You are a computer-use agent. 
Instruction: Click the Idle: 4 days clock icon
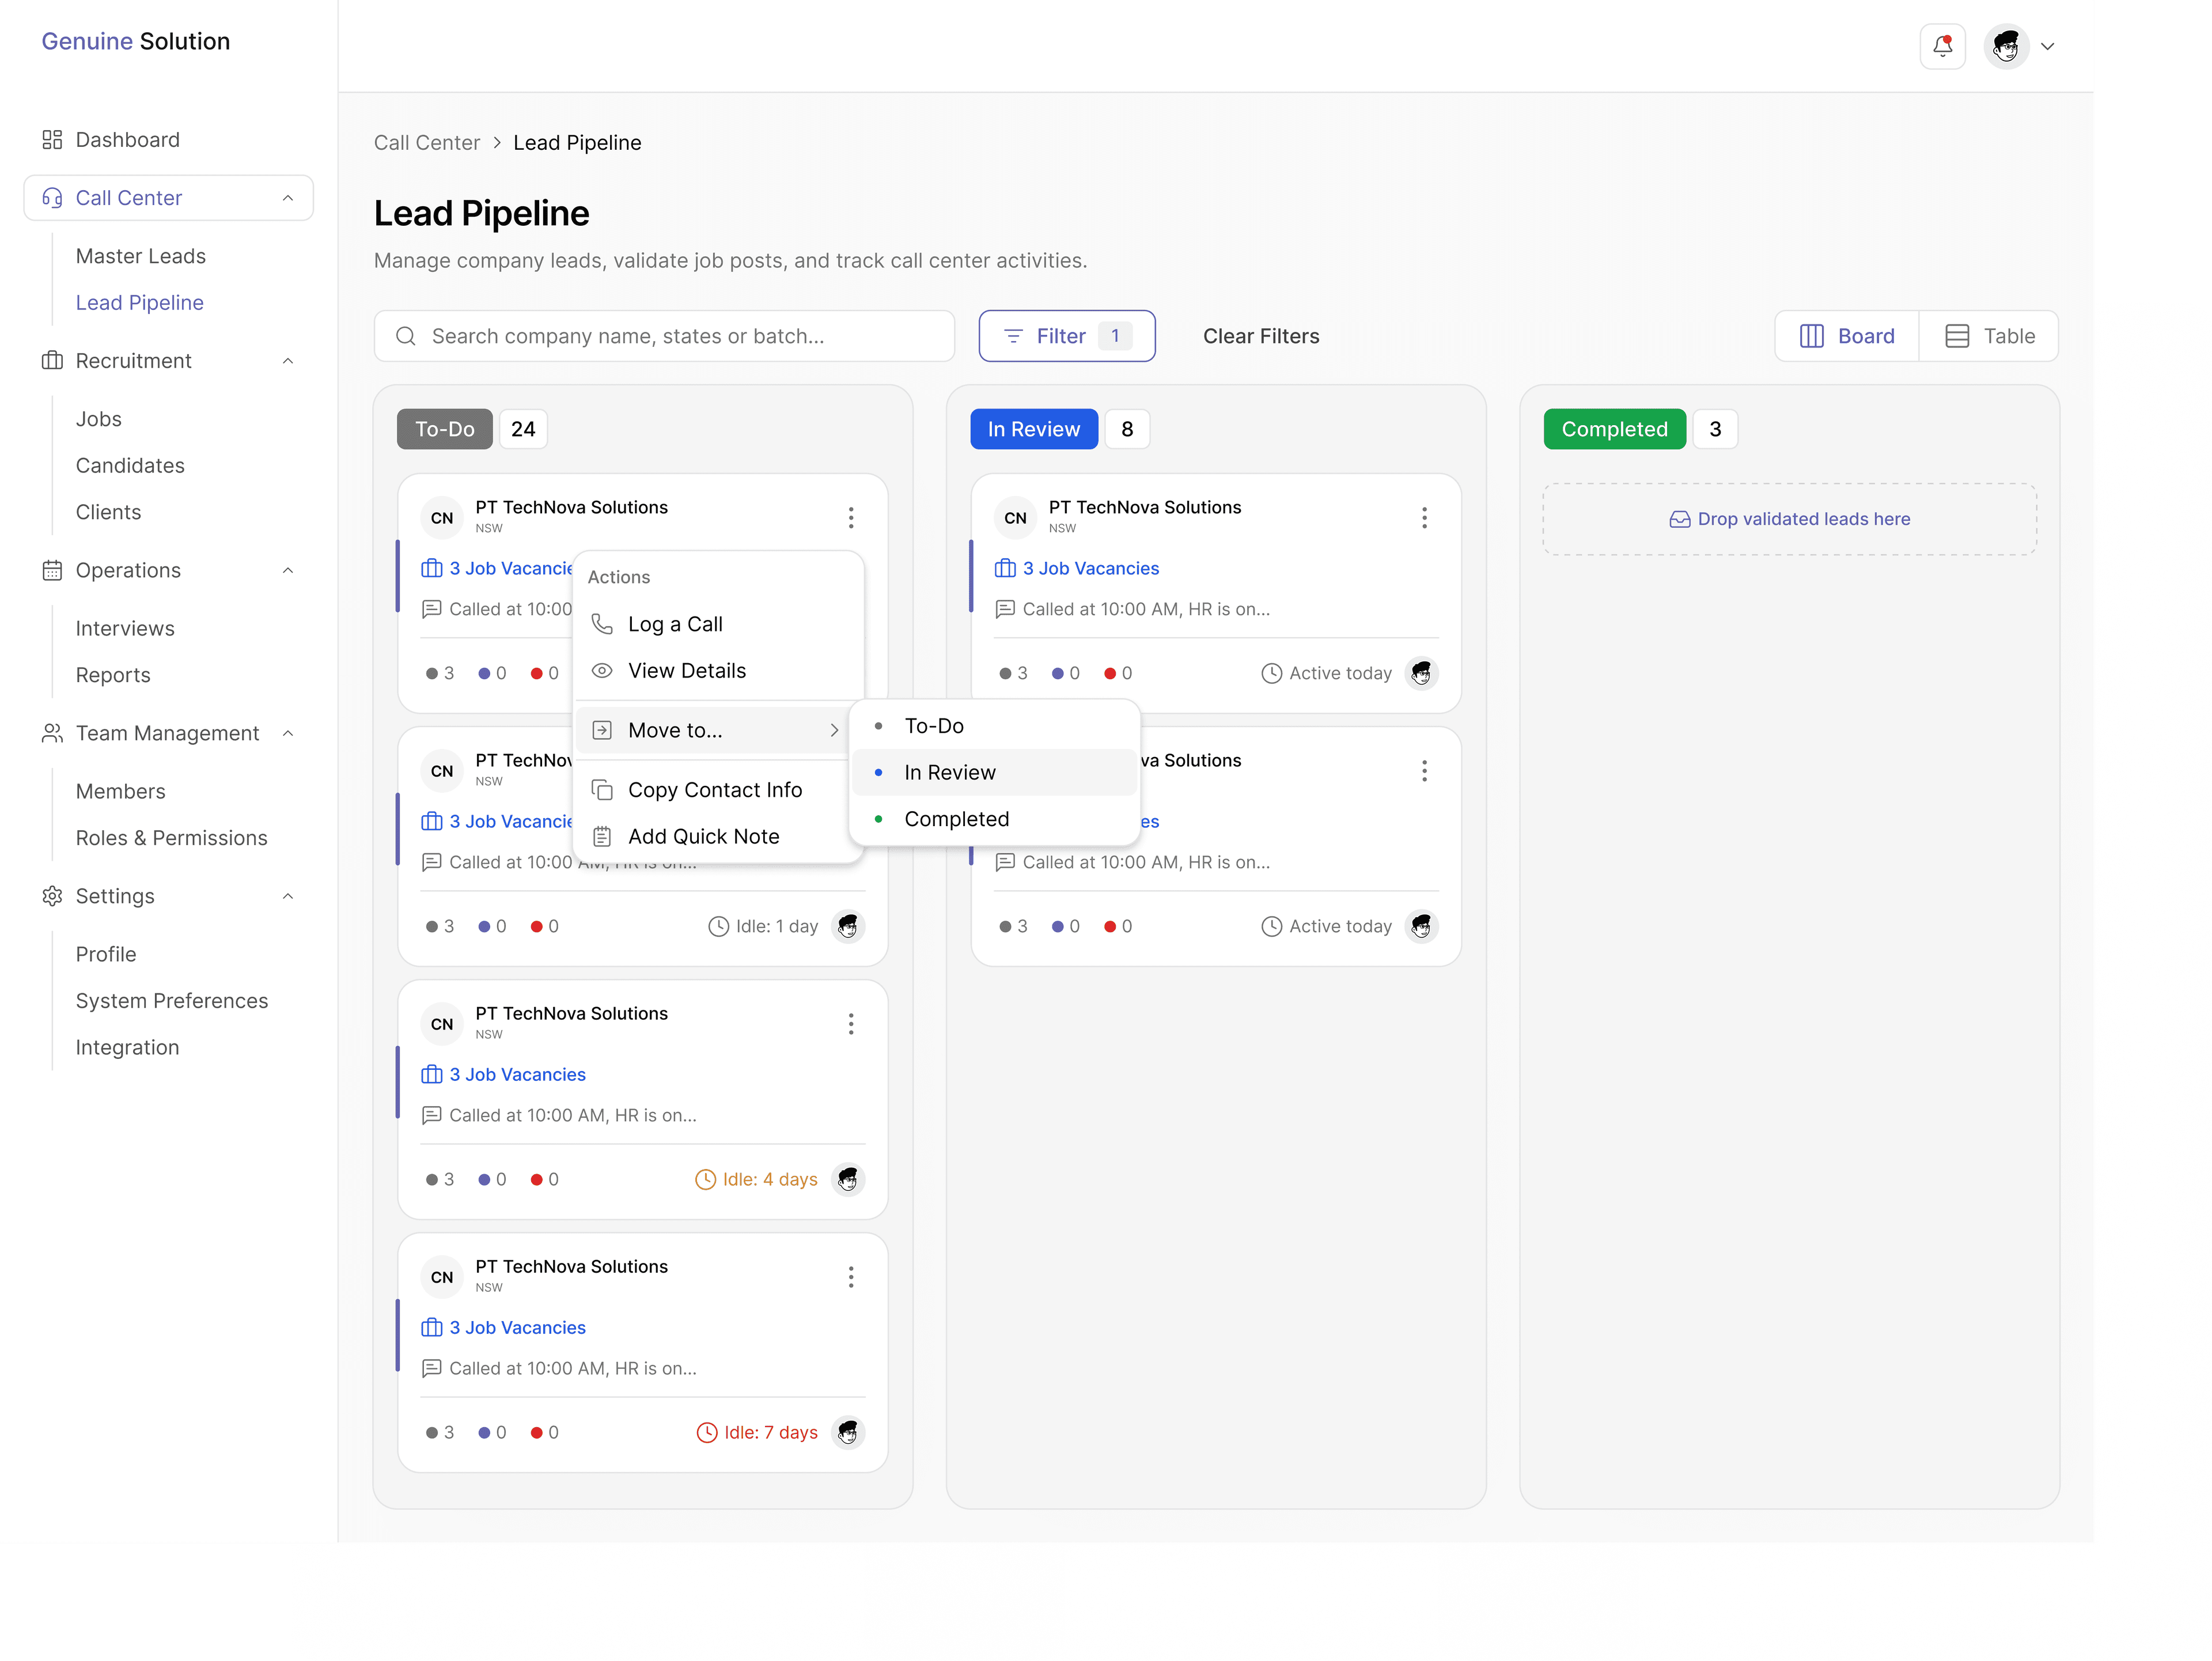pos(705,1180)
